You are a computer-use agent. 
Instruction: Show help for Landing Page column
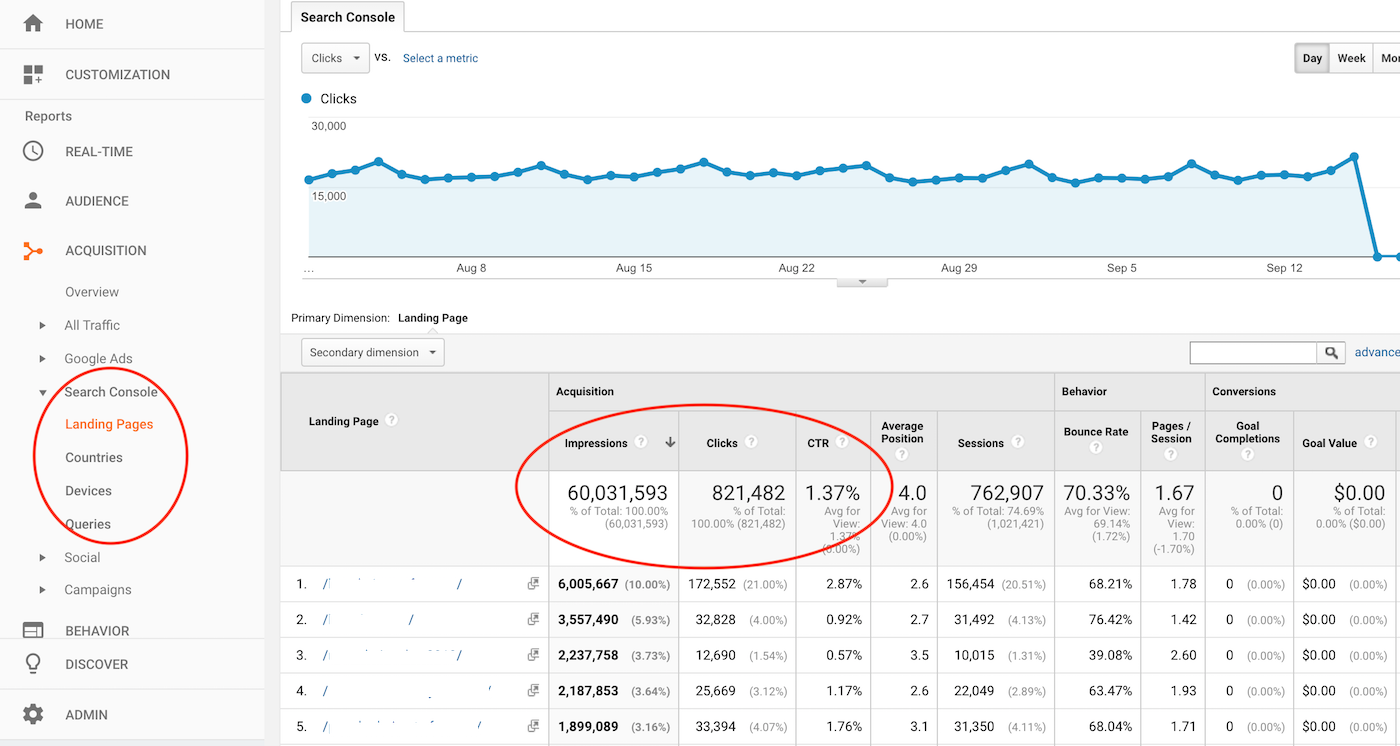[391, 420]
